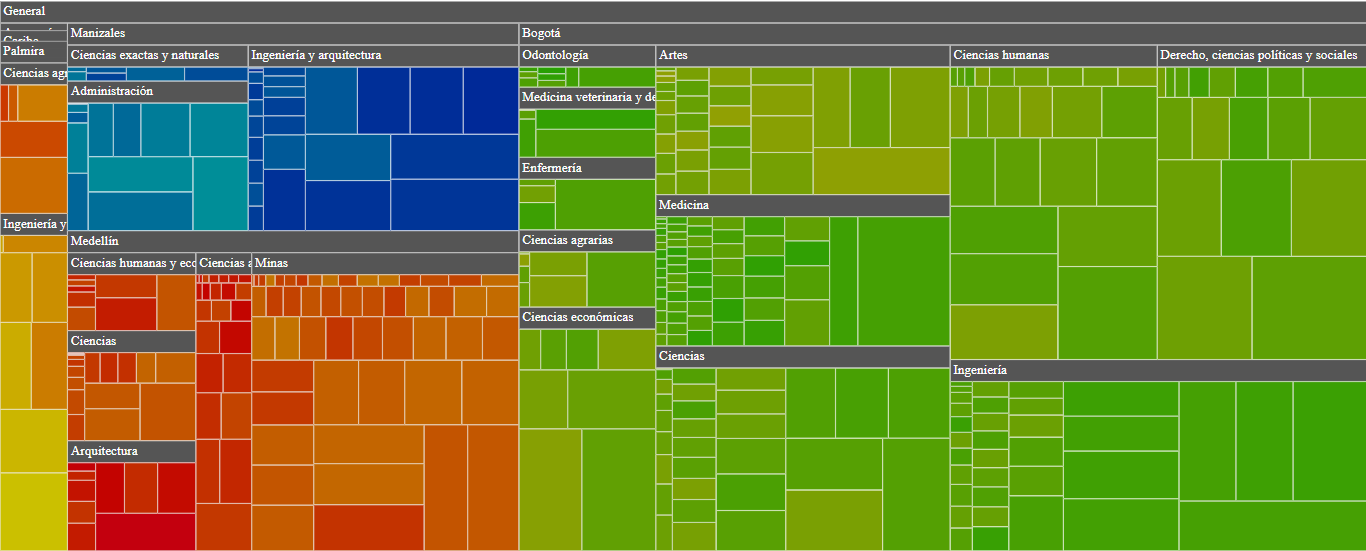The width and height of the screenshot is (1366, 551).
Task: Click the Medicina faculty header
Action: (802, 205)
